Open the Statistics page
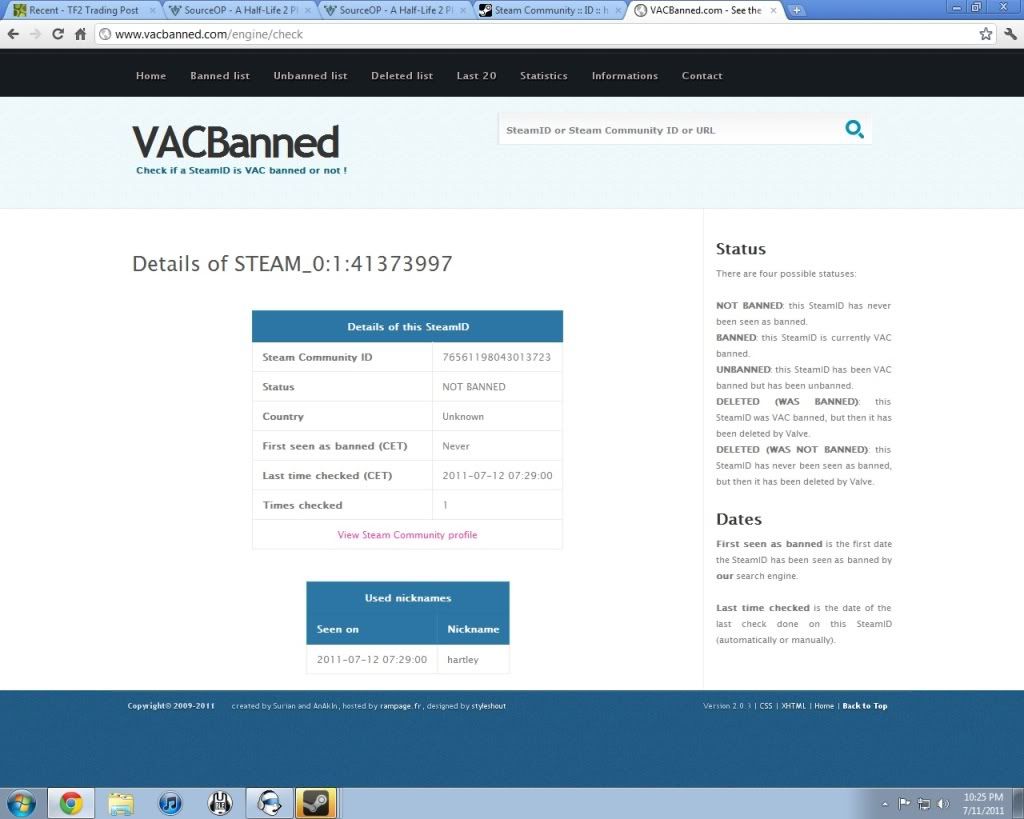Image resolution: width=1024 pixels, height=819 pixels. 543,76
